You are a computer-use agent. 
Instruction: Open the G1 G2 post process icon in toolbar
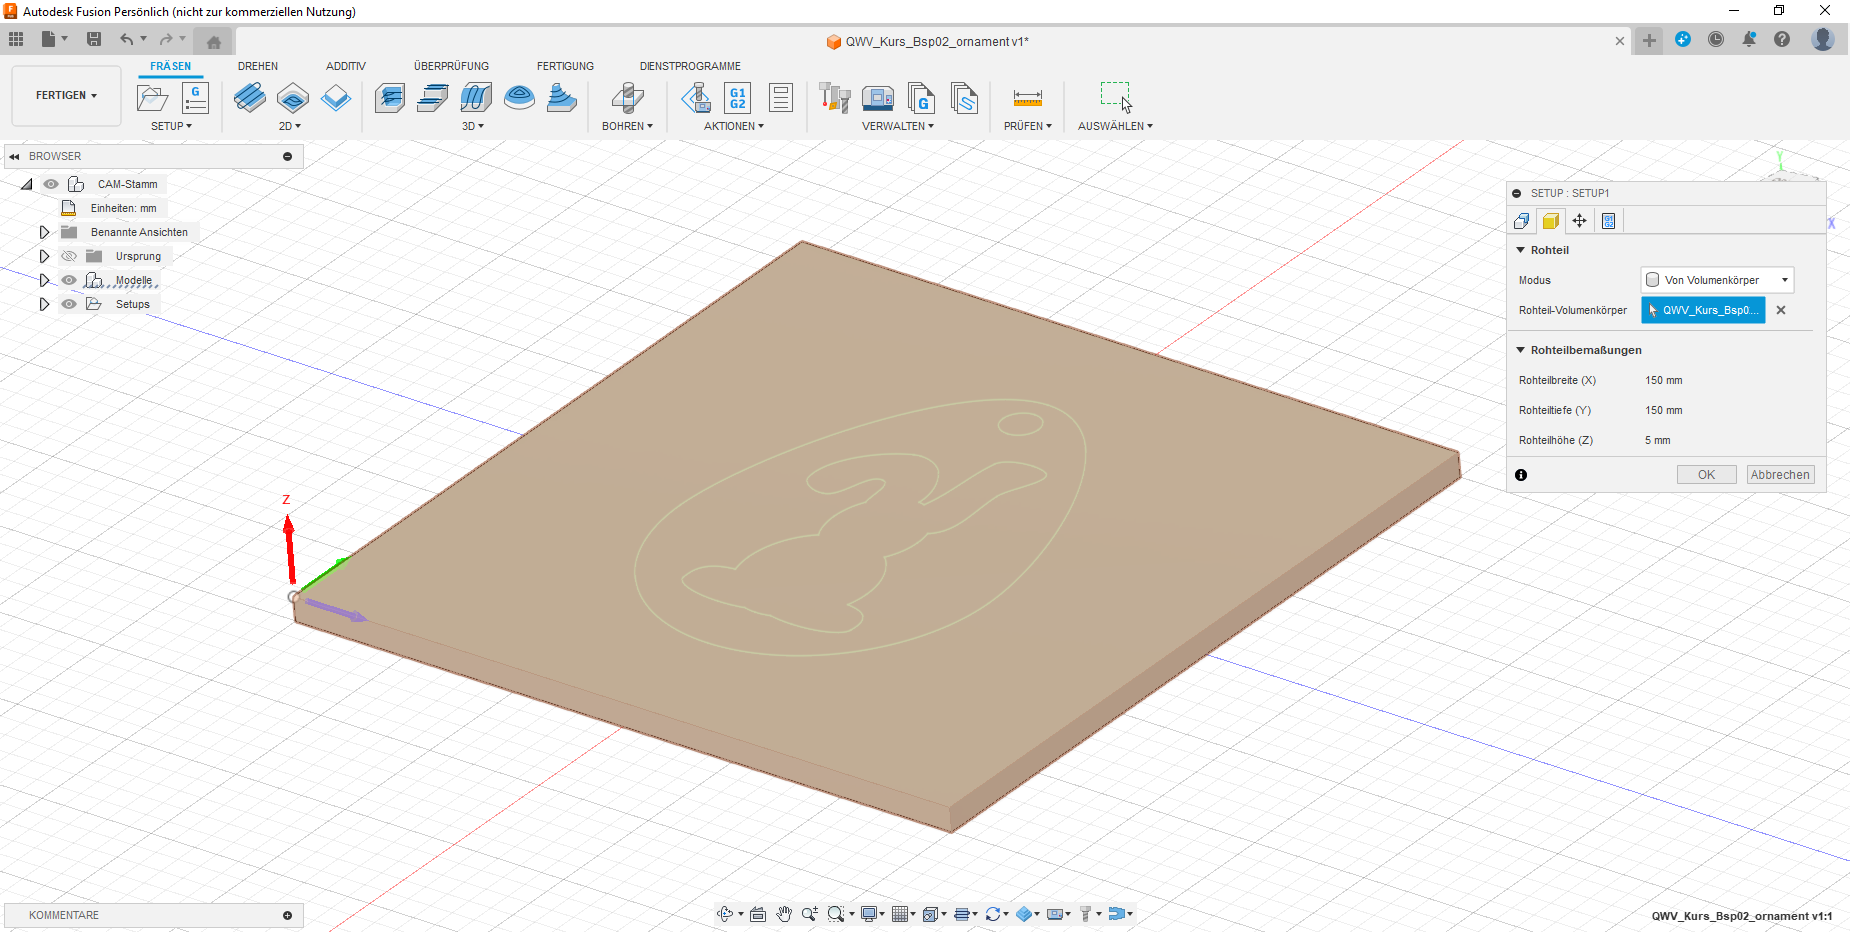tap(737, 98)
